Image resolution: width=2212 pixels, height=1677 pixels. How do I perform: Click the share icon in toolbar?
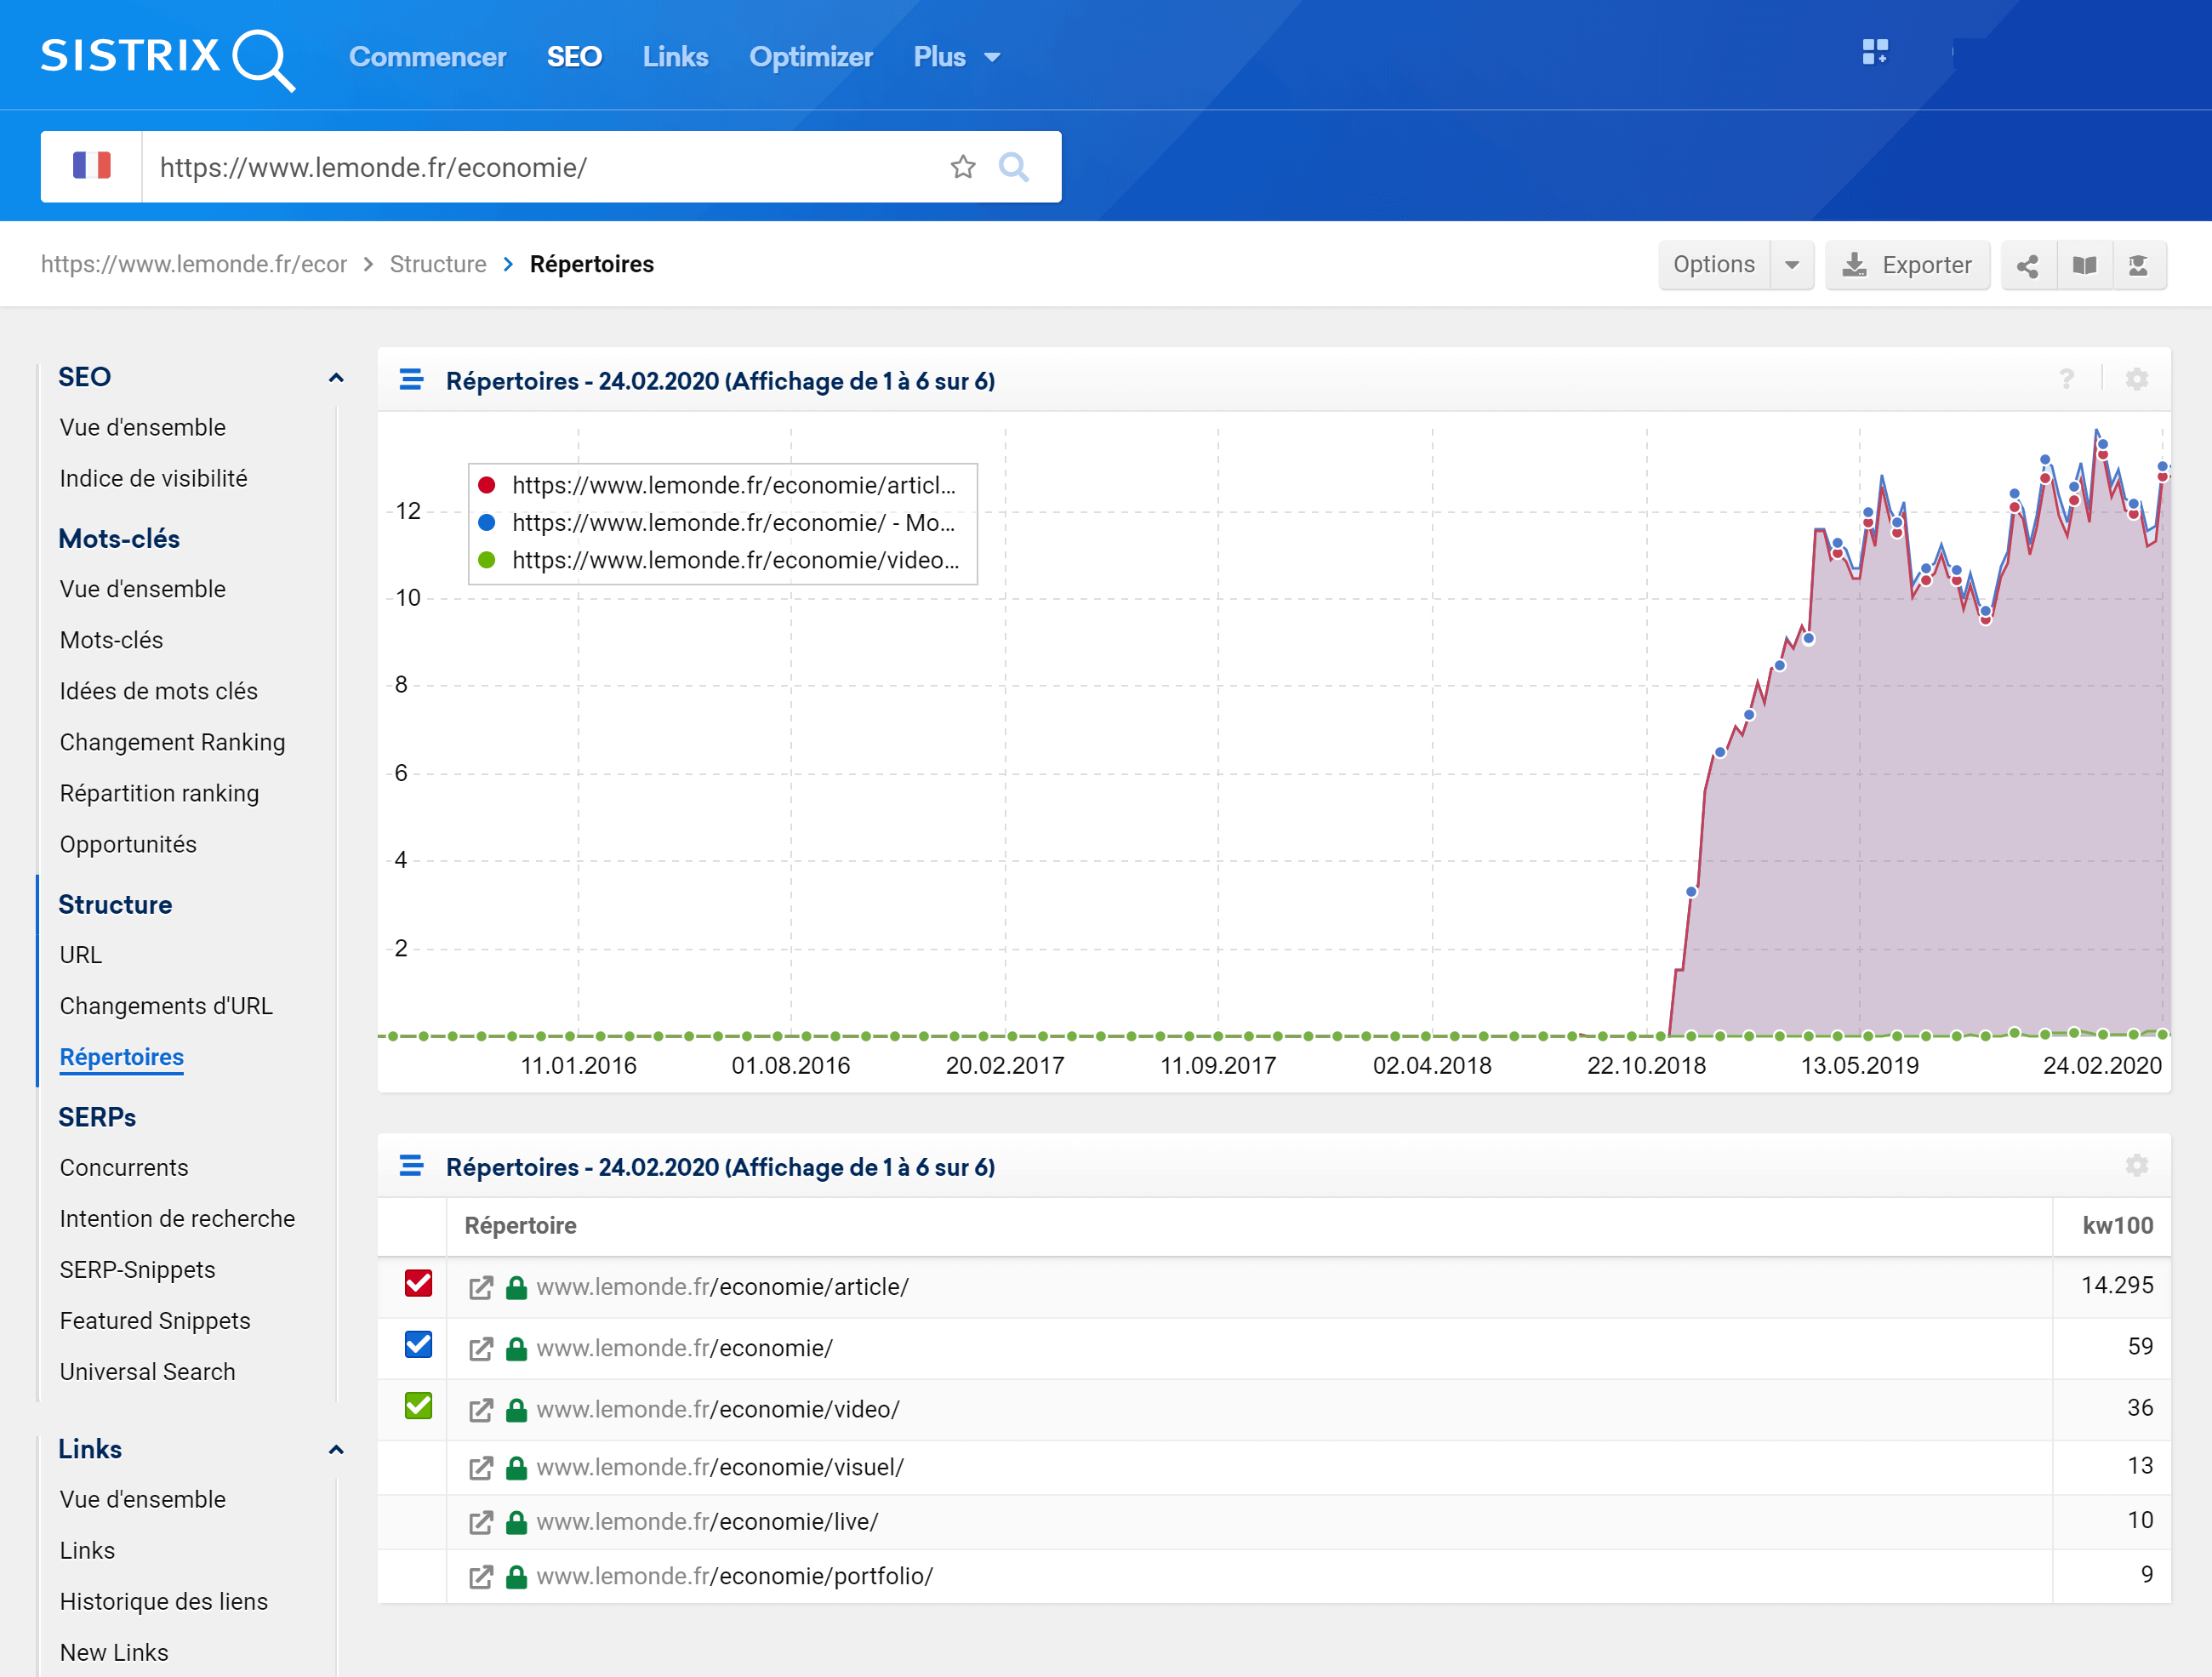(x=2028, y=265)
